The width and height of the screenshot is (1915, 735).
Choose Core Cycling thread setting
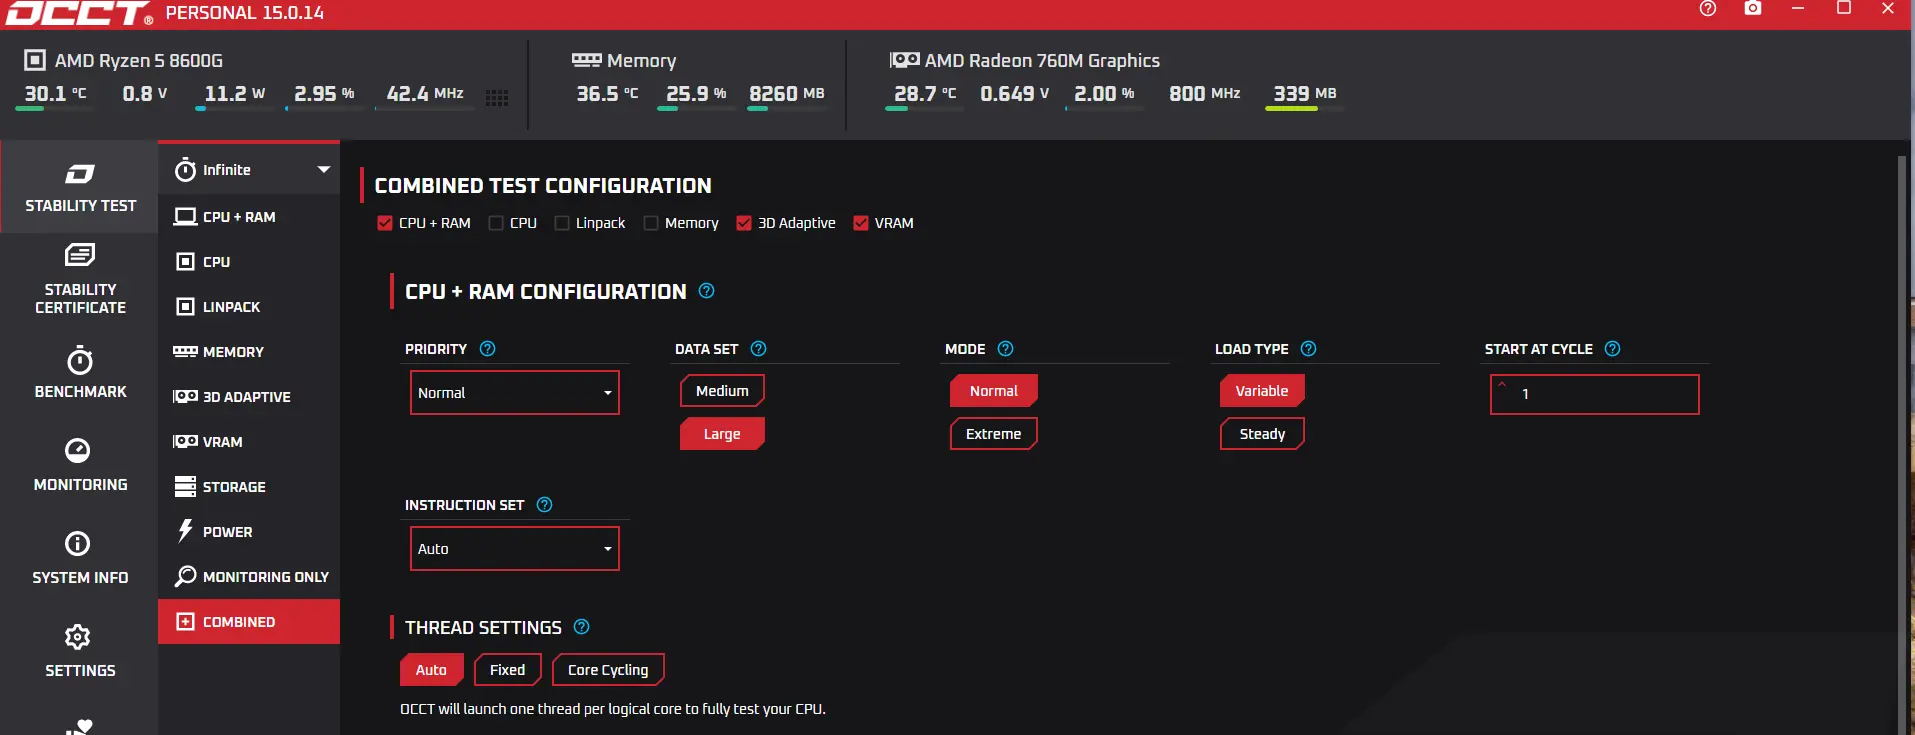[x=608, y=670]
